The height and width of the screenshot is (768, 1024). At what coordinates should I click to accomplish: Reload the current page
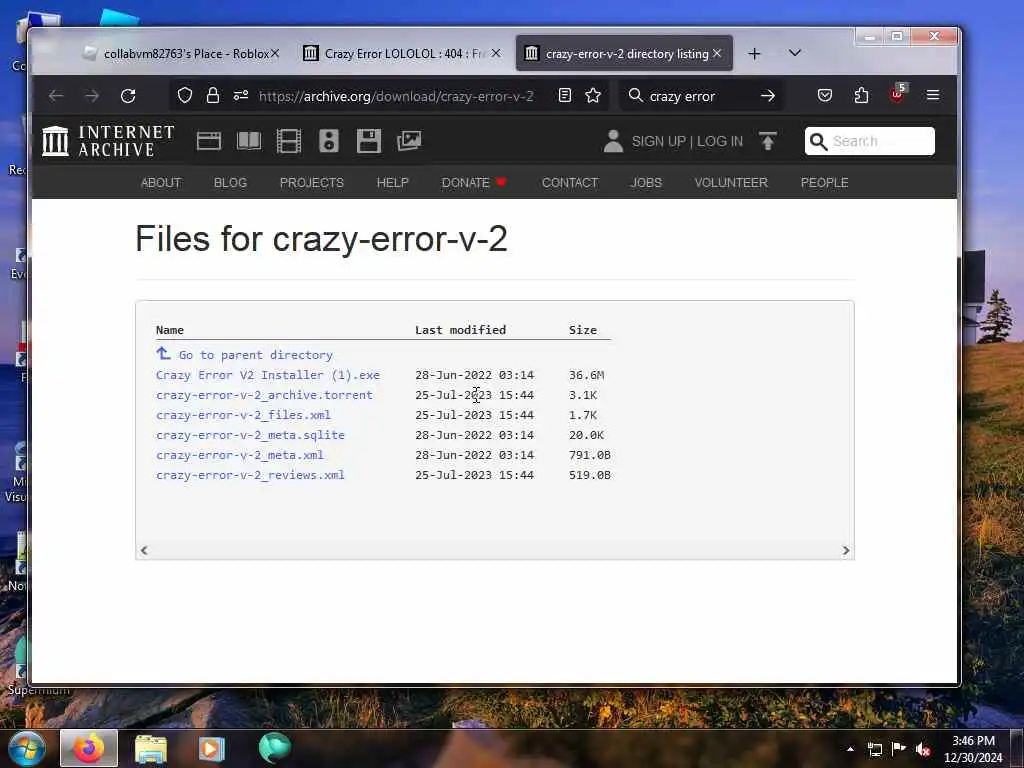point(128,96)
